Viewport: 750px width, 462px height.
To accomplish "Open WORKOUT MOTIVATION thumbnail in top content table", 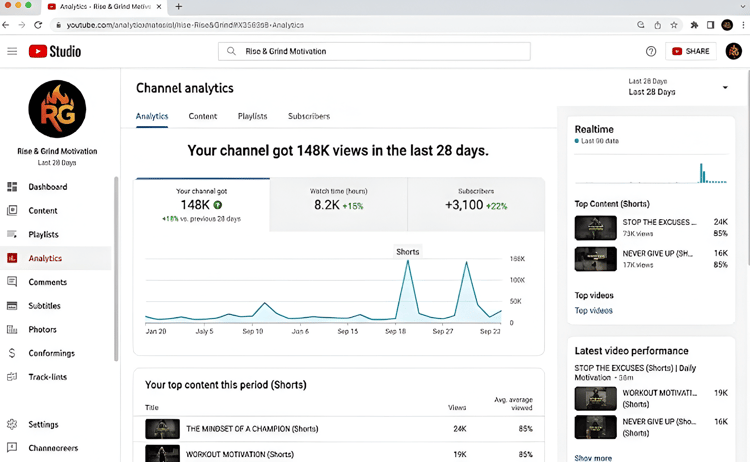I will [x=163, y=453].
